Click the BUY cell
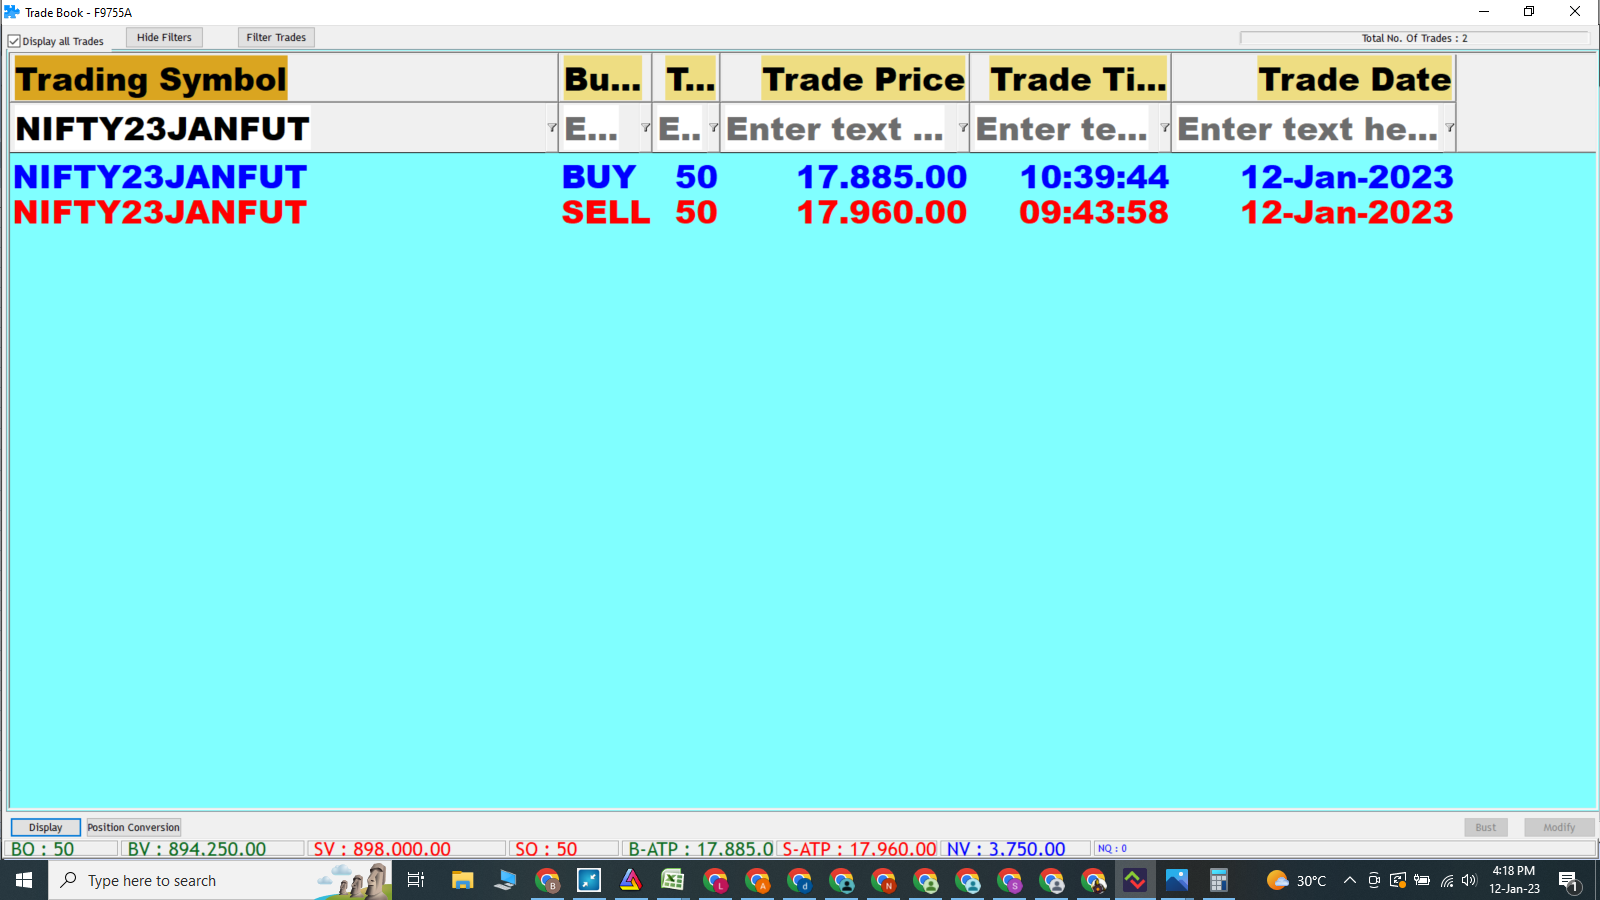 599,177
